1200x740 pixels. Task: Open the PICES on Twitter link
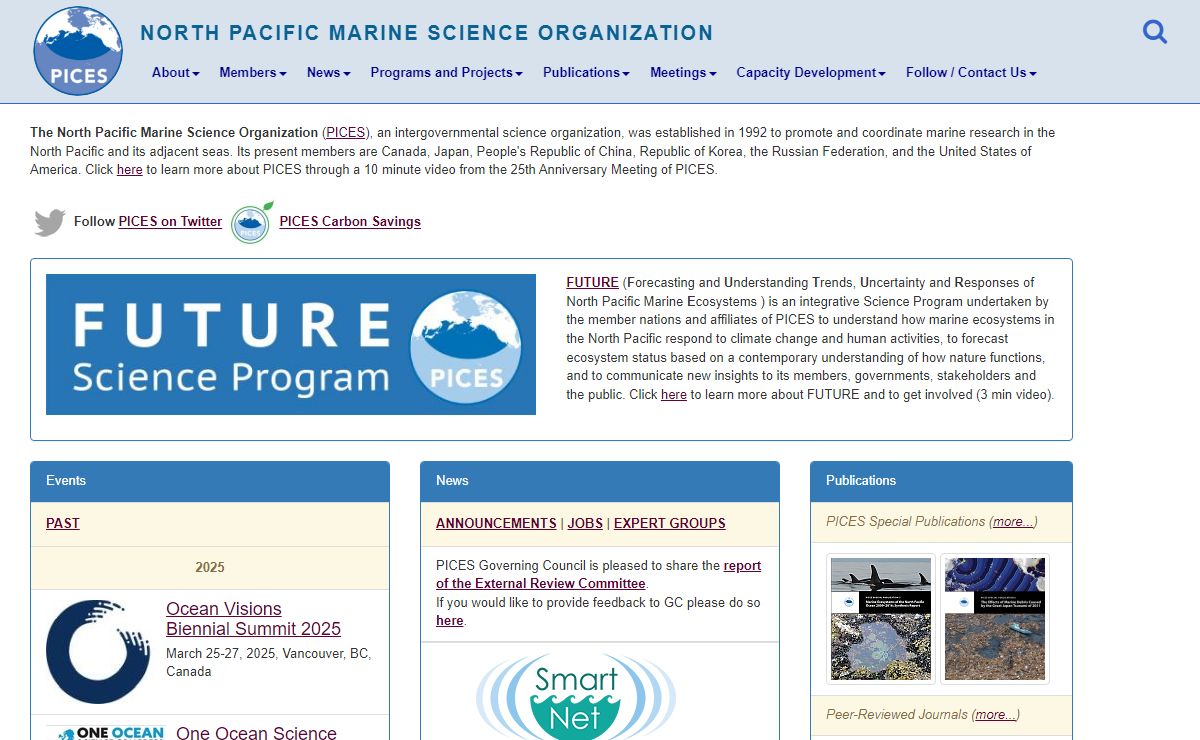point(170,222)
